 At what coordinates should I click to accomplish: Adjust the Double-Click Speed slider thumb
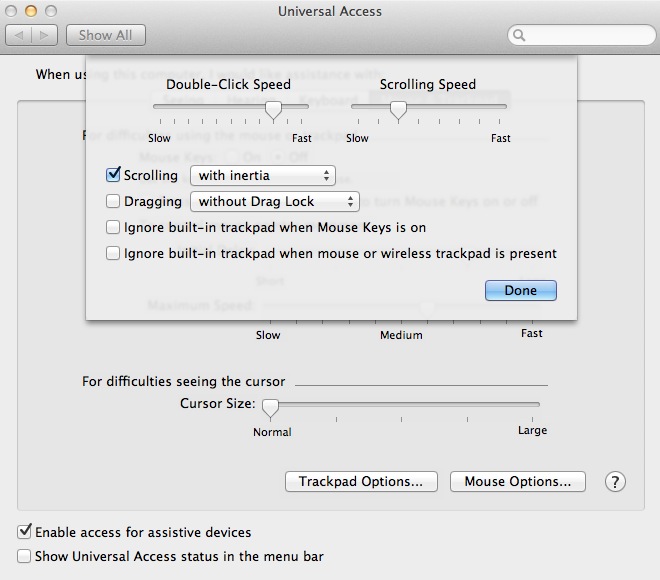[273, 111]
